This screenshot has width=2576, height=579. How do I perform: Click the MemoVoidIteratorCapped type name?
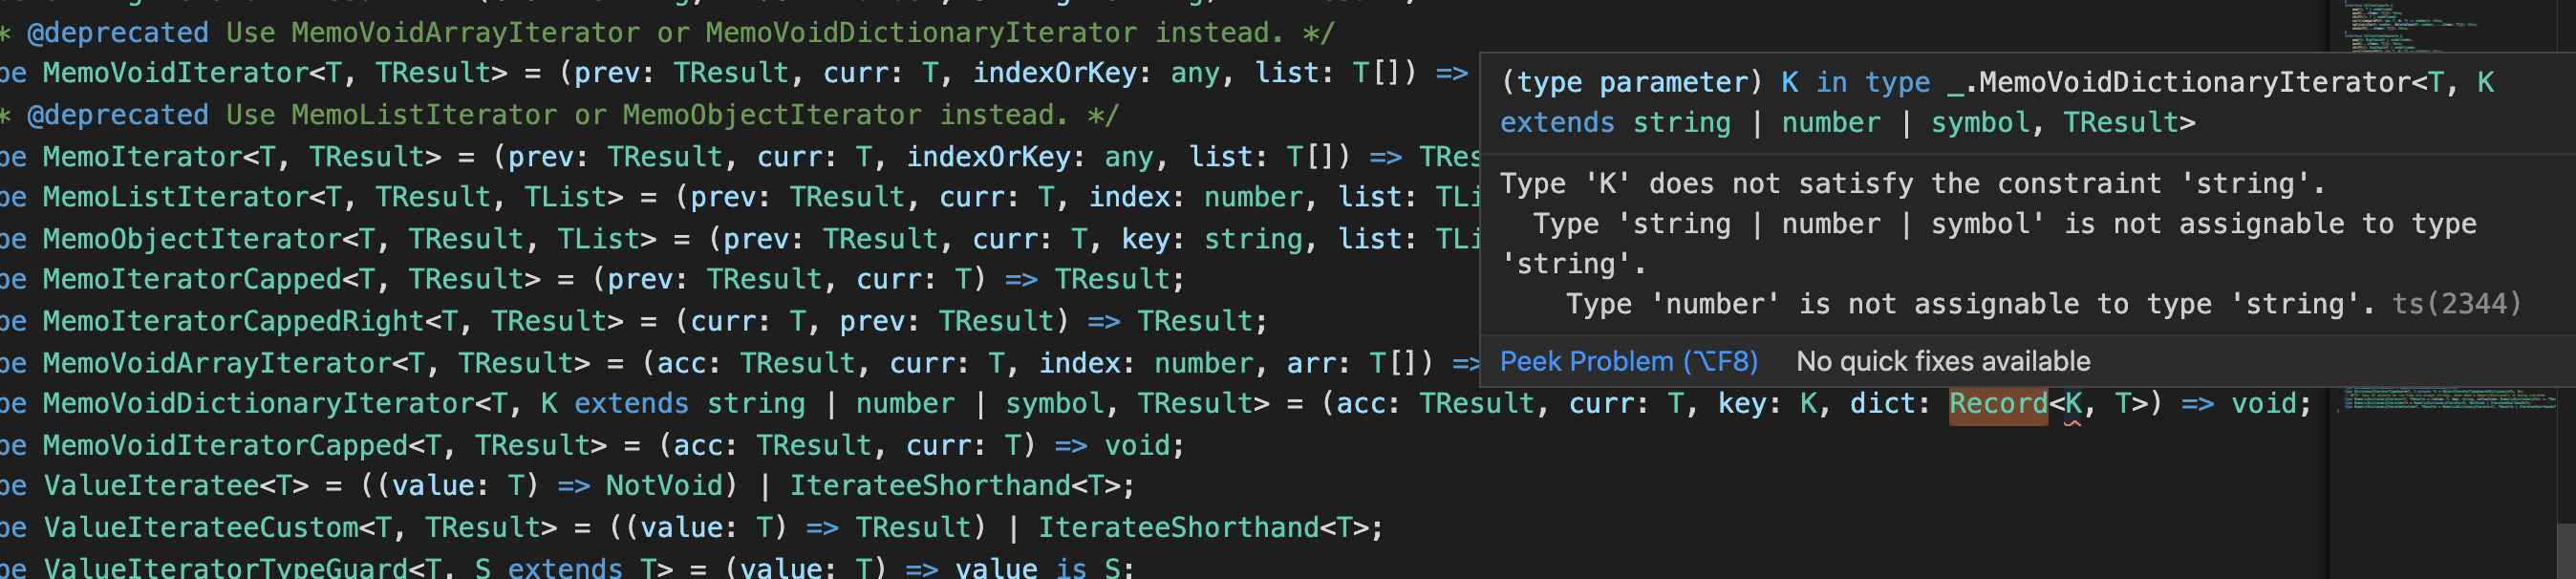[x=225, y=445]
